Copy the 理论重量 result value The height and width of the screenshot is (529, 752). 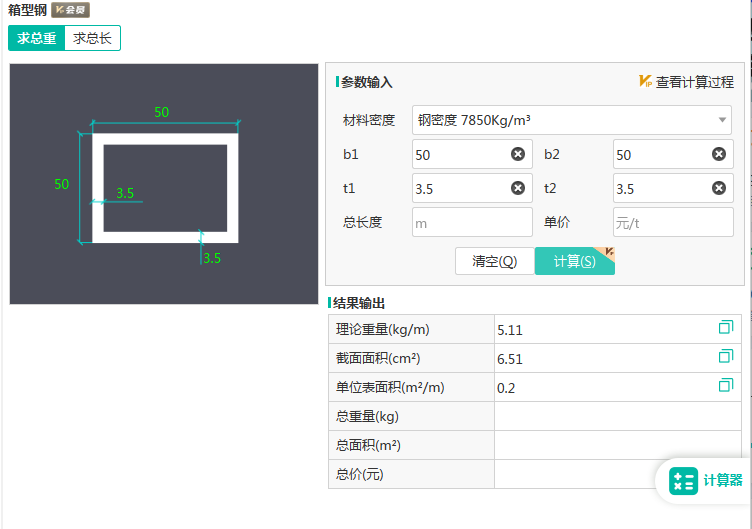pyautogui.click(x=726, y=328)
